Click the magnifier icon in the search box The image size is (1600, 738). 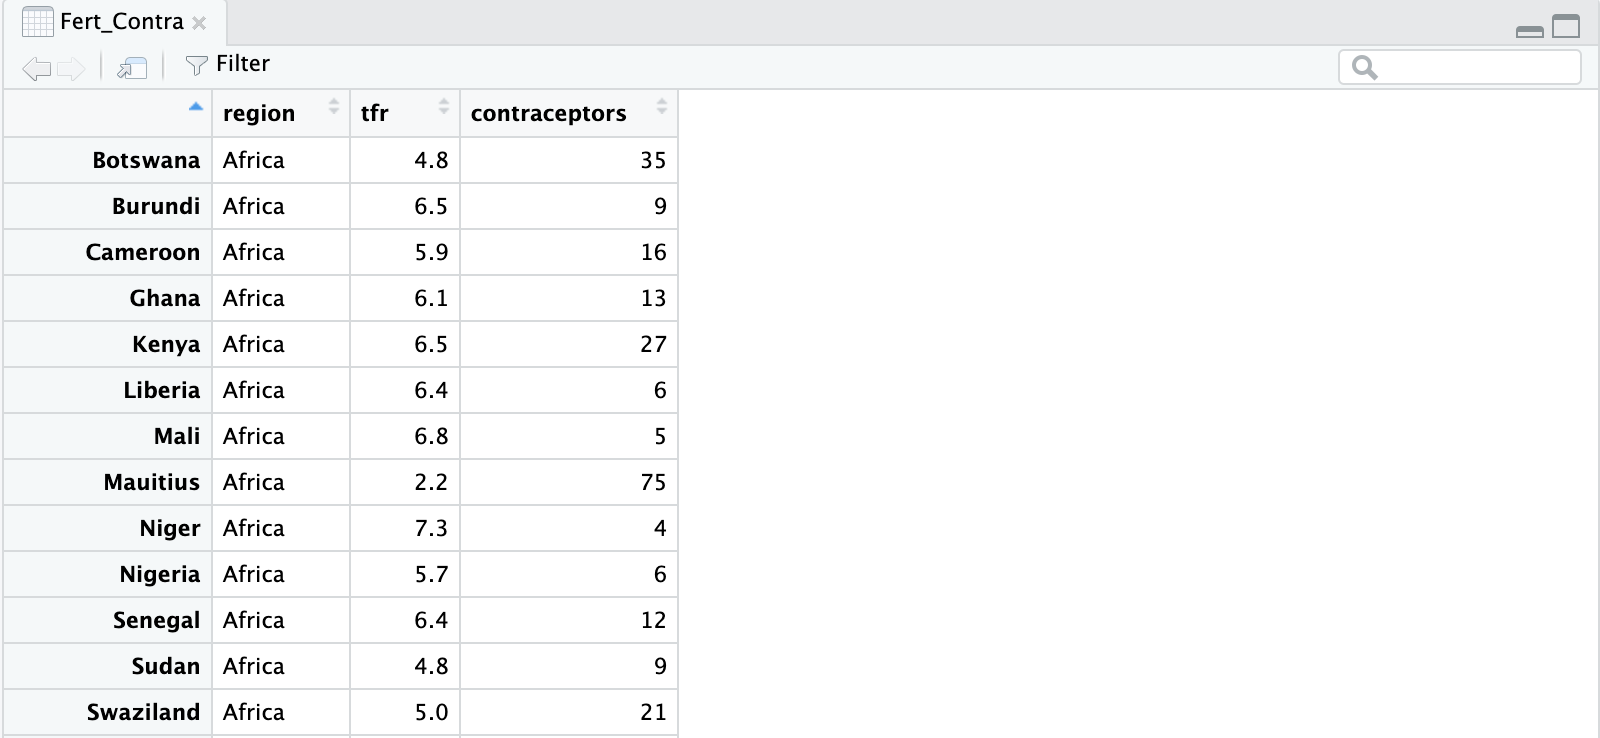click(x=1362, y=68)
